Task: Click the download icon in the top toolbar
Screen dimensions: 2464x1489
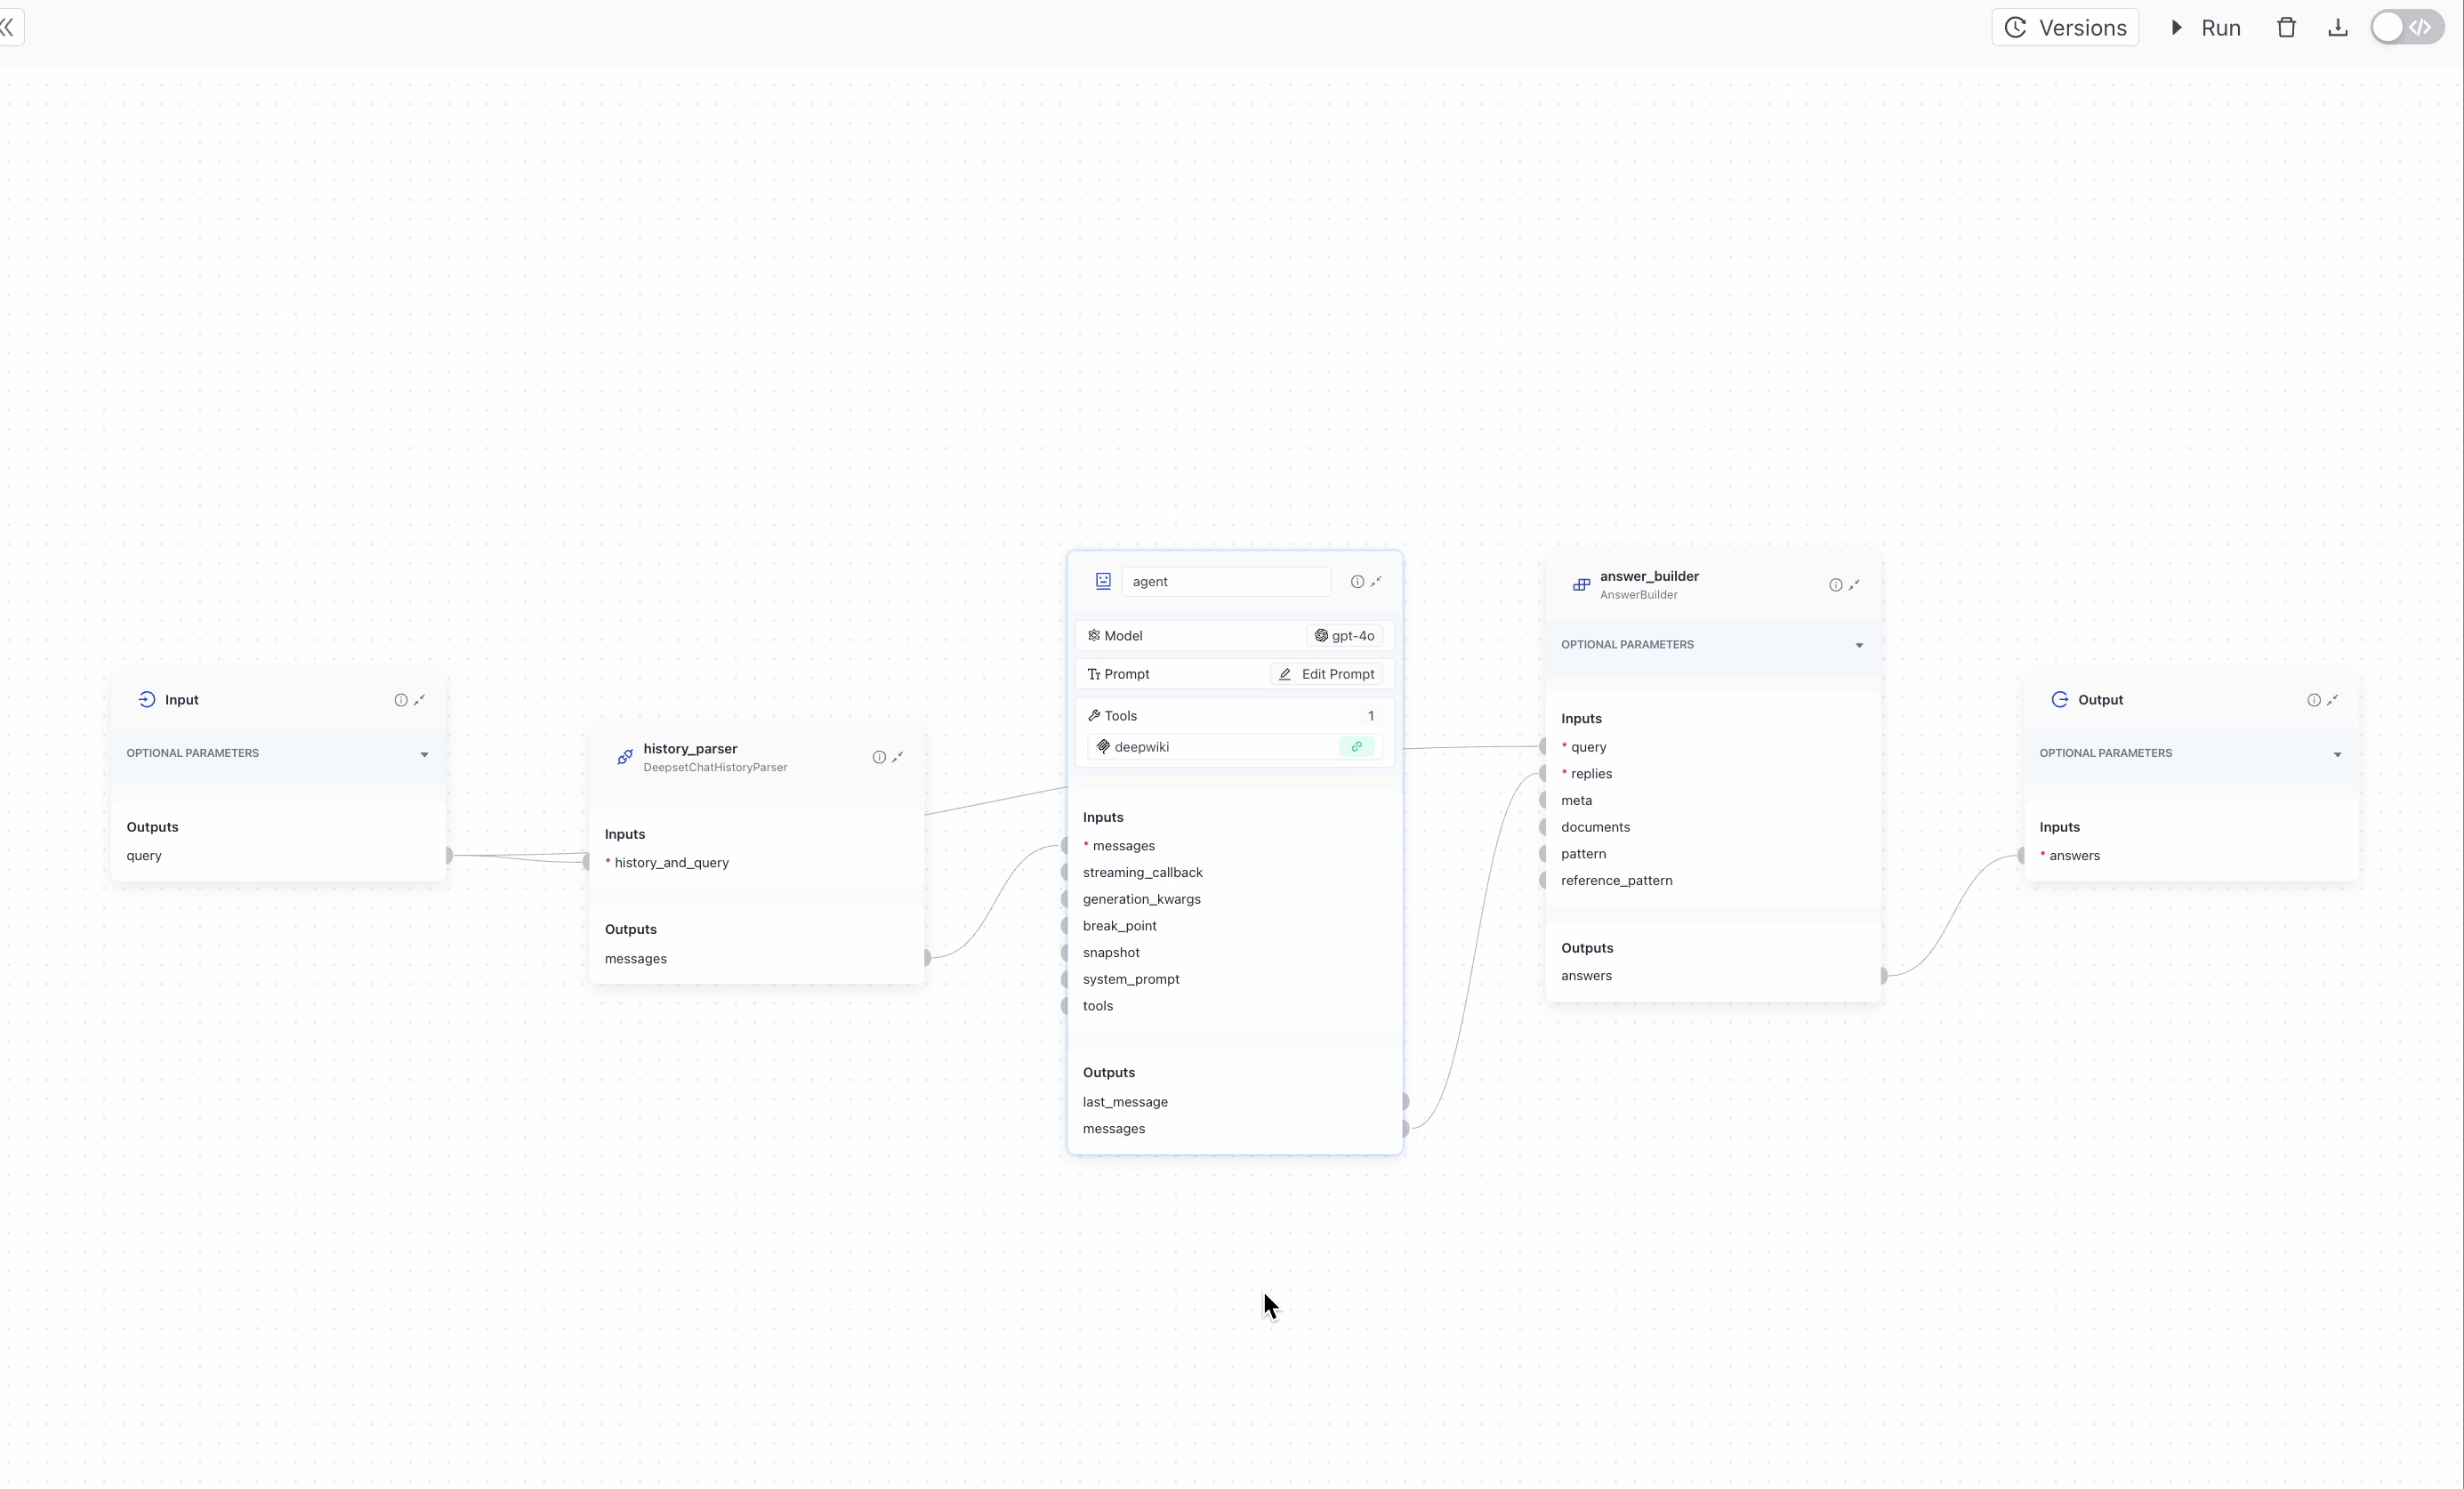Action: click(x=2338, y=27)
